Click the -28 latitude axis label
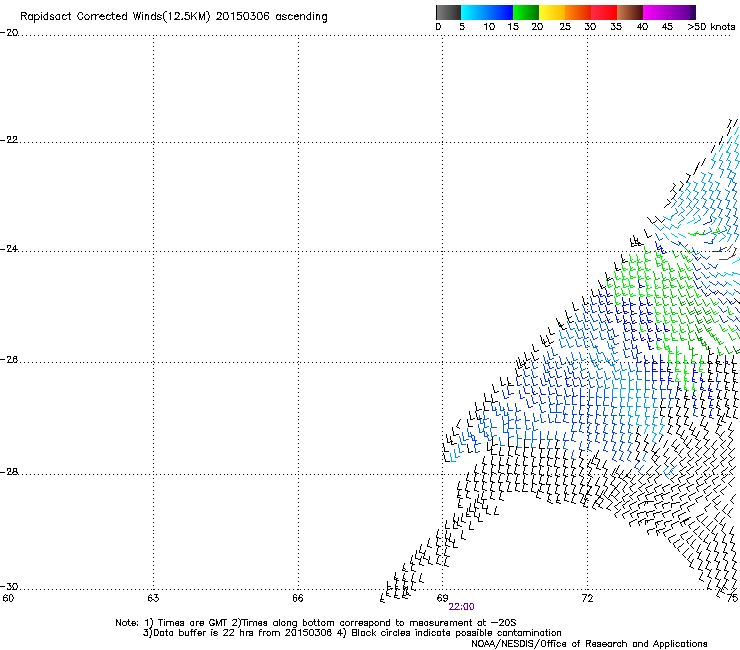Image resolution: width=740 pixels, height=650 pixels. coord(9,472)
